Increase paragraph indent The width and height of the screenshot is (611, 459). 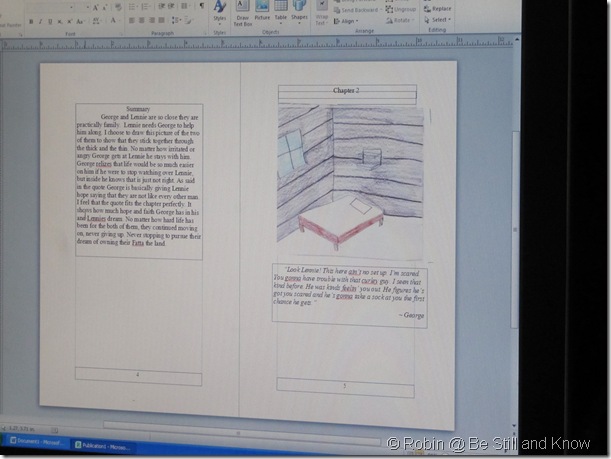point(171,6)
